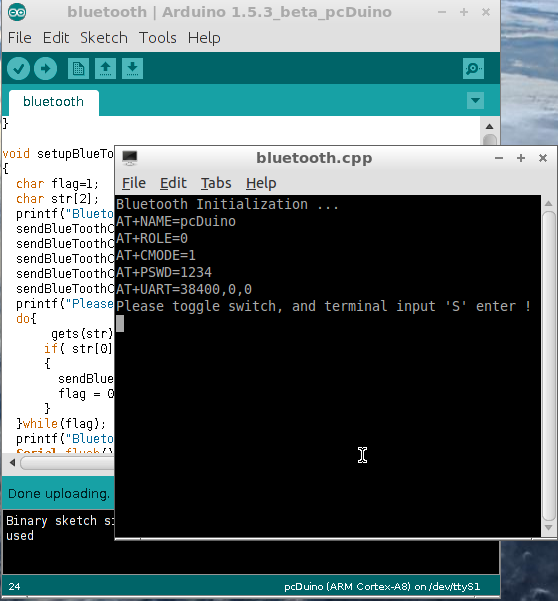Click 'char str[2];' code line
This screenshot has height=601, width=558.
coord(57,199)
